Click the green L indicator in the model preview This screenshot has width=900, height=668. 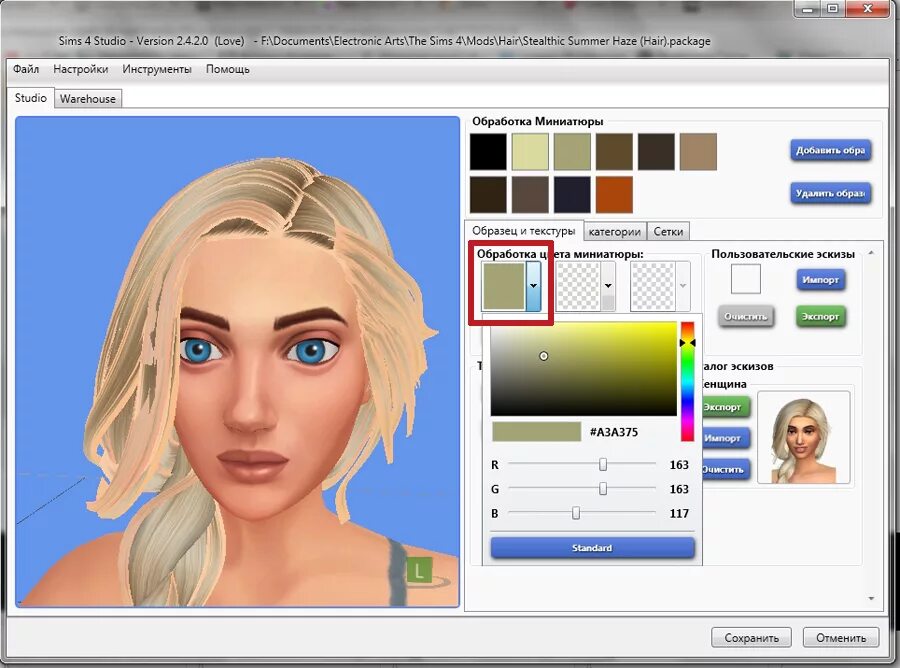pyautogui.click(x=418, y=570)
